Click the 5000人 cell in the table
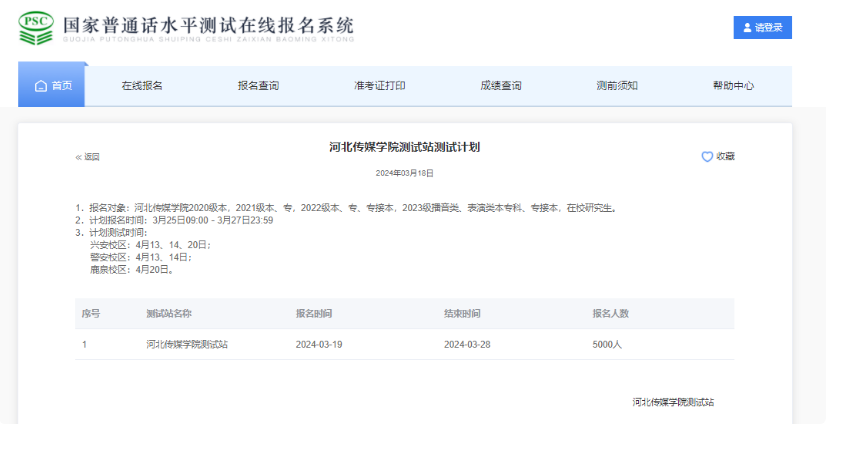Screen dimensions: 842x450 click(607, 345)
